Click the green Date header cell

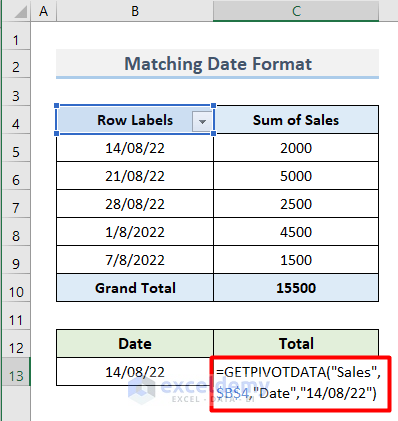[135, 344]
